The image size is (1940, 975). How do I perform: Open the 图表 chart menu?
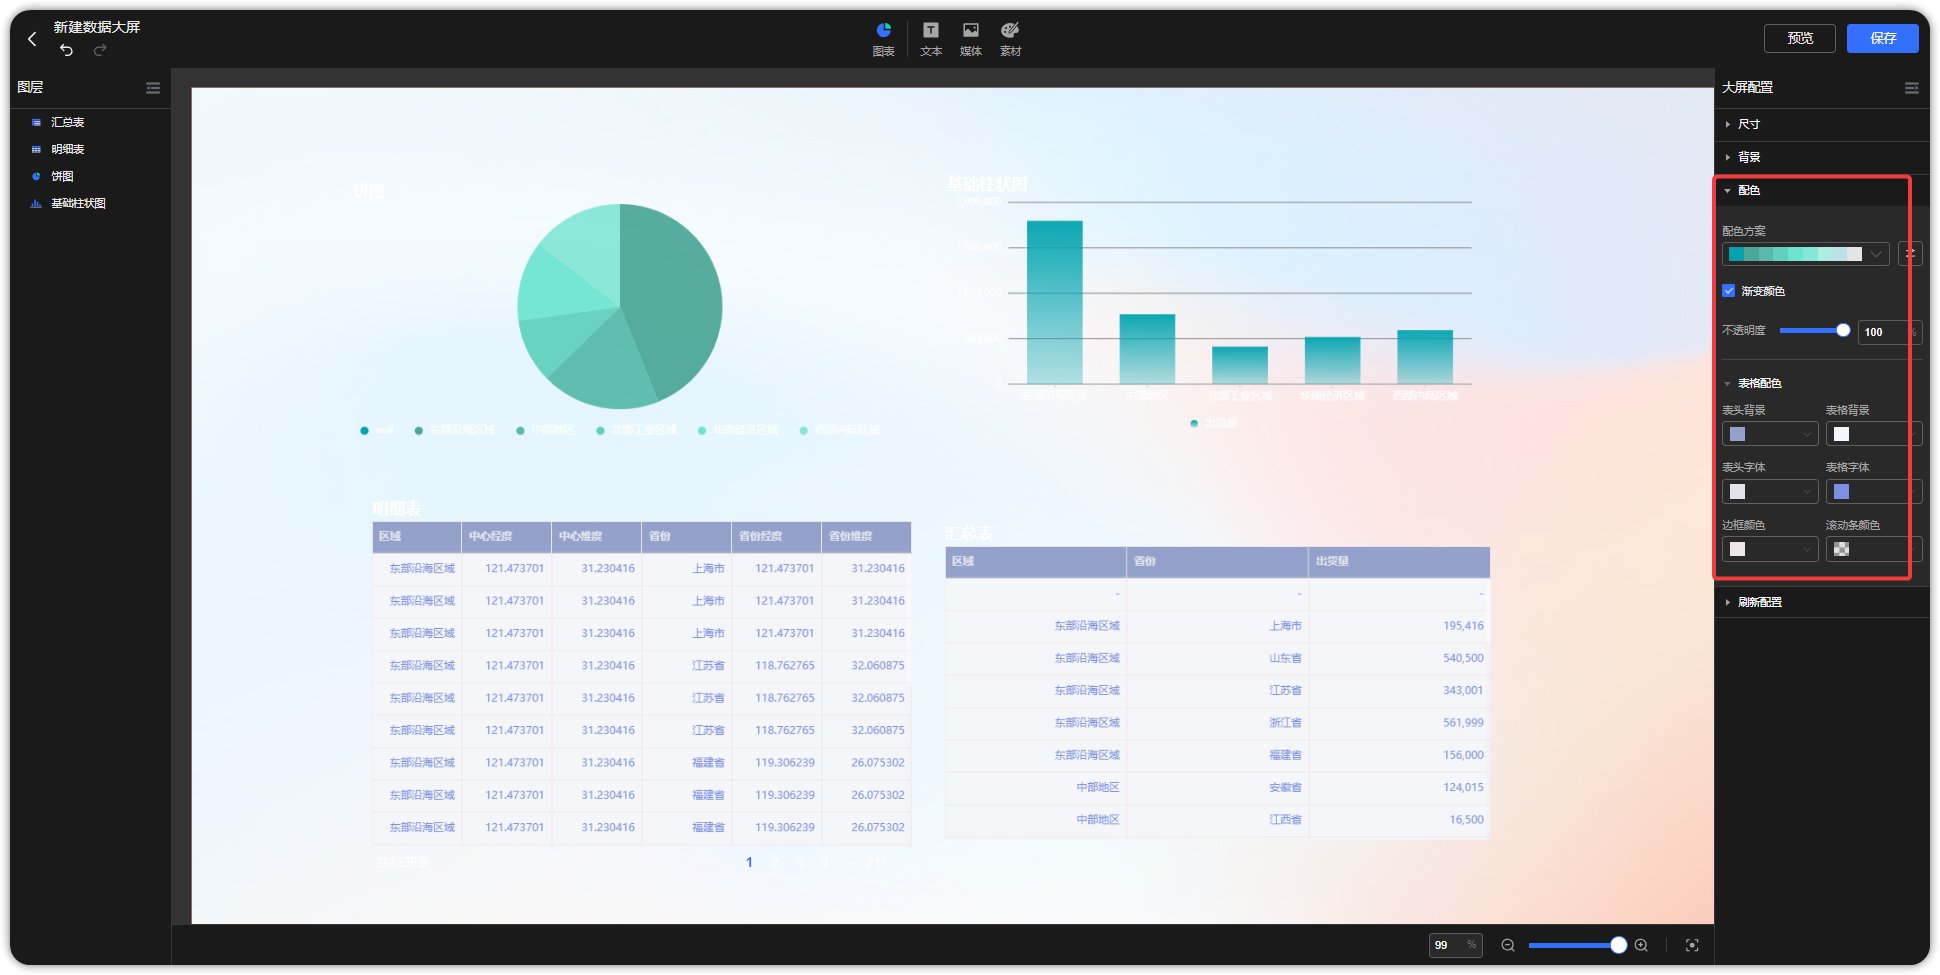884,39
